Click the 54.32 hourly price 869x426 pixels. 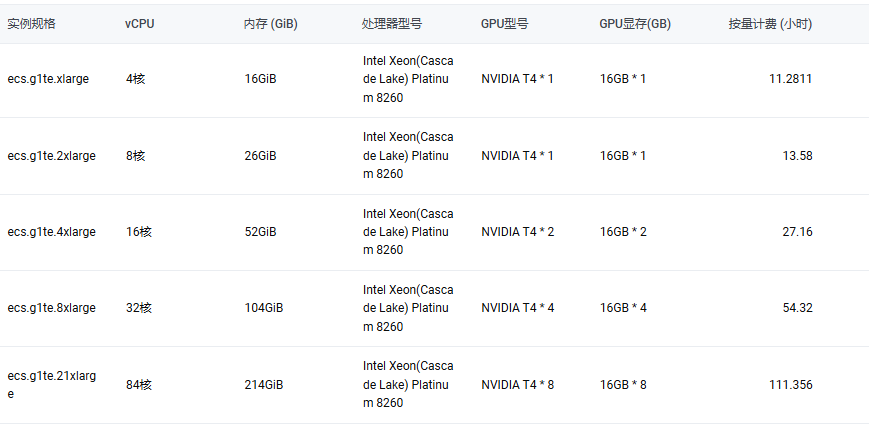click(x=798, y=307)
